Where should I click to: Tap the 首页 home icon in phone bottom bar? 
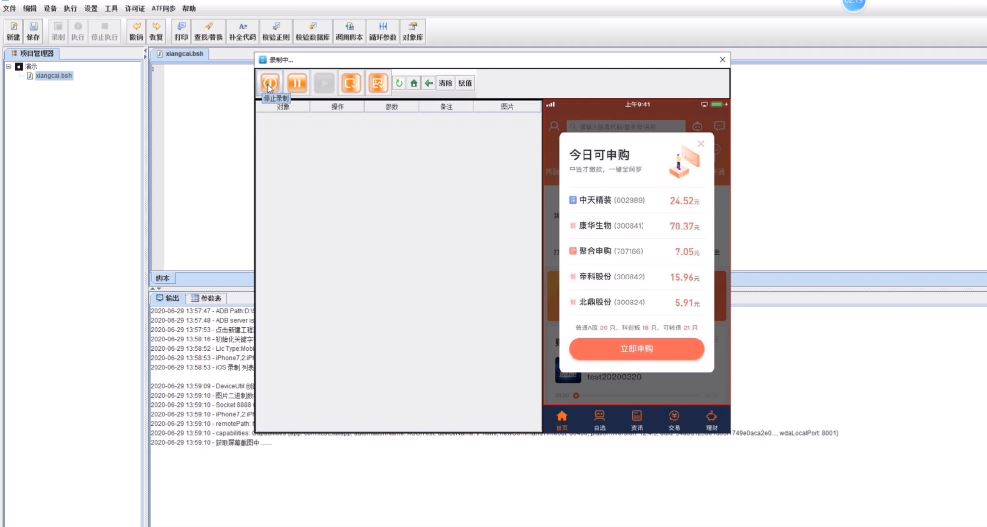[x=562, y=420]
